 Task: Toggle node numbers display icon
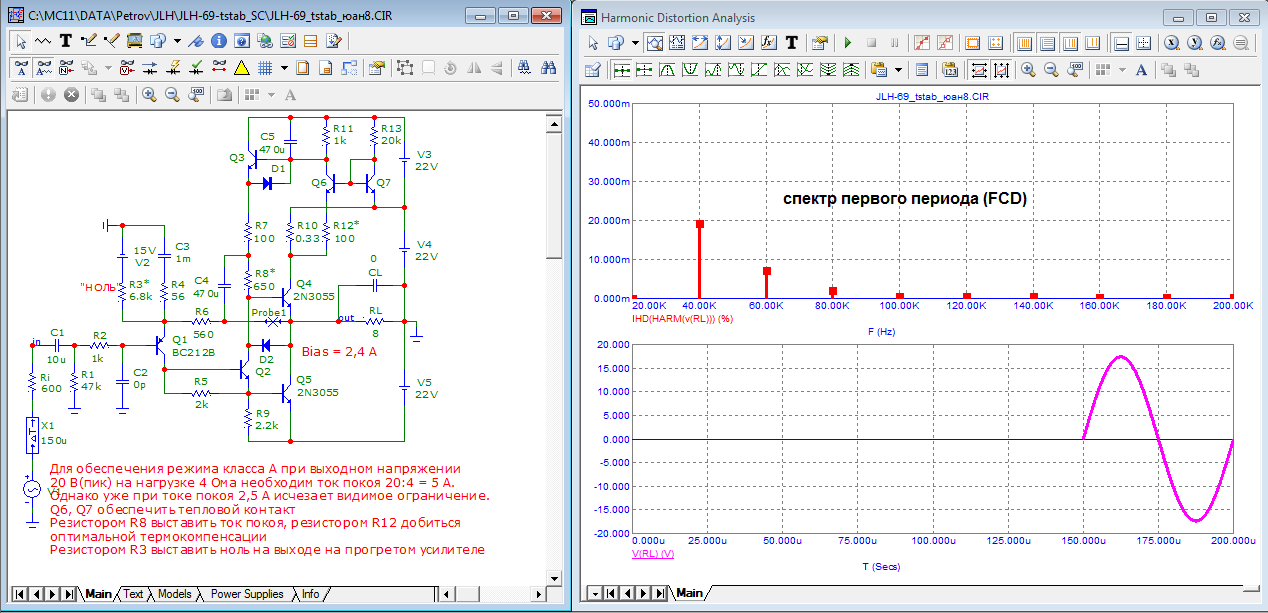click(66, 68)
